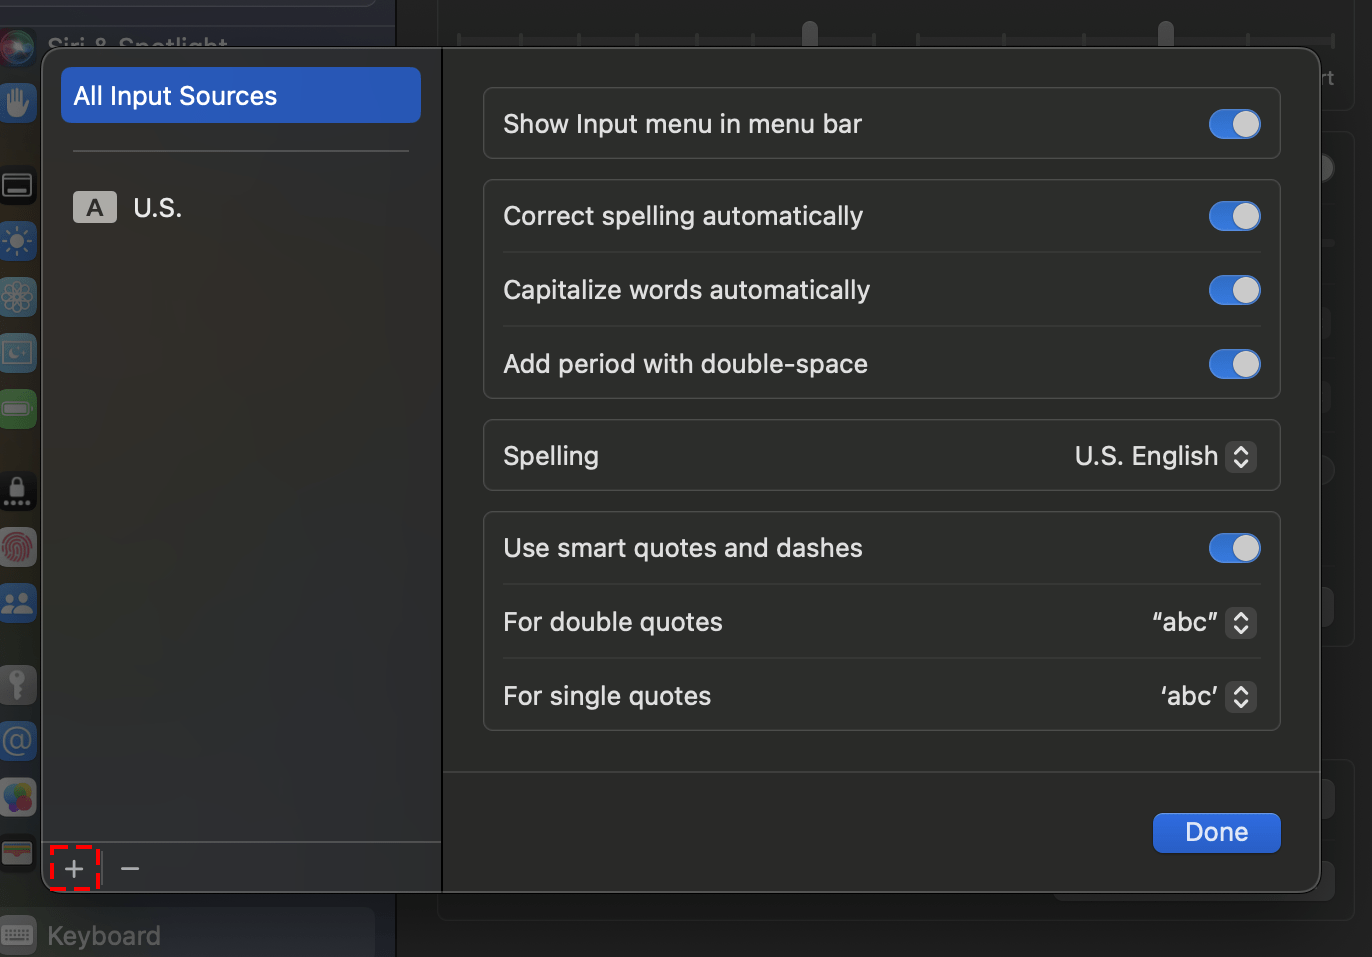1372x957 pixels.
Task: Select All Input Sources in the list
Action: click(x=240, y=96)
